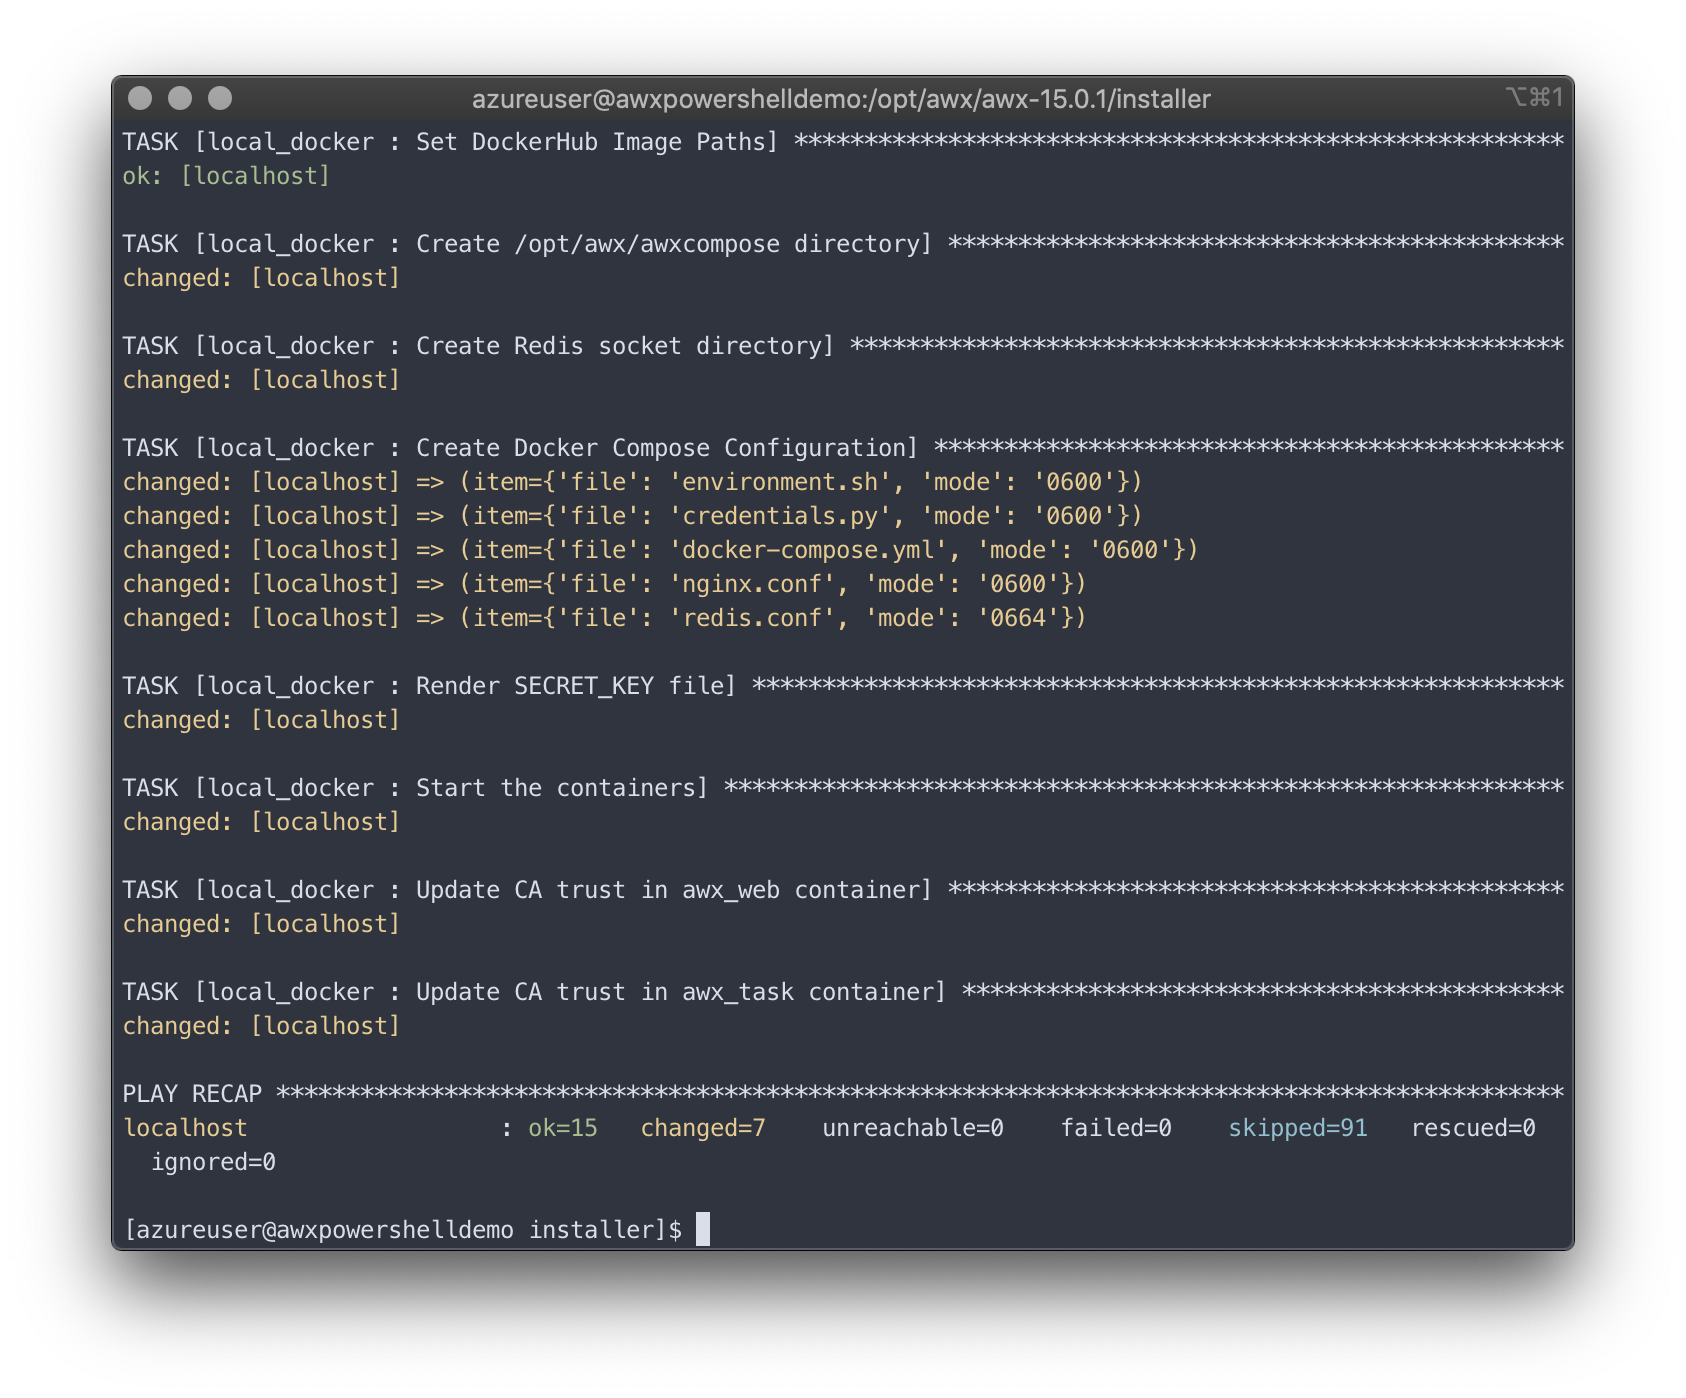The width and height of the screenshot is (1686, 1398).
Task: Select the docker-compose.yml item line
Action: coord(660,549)
